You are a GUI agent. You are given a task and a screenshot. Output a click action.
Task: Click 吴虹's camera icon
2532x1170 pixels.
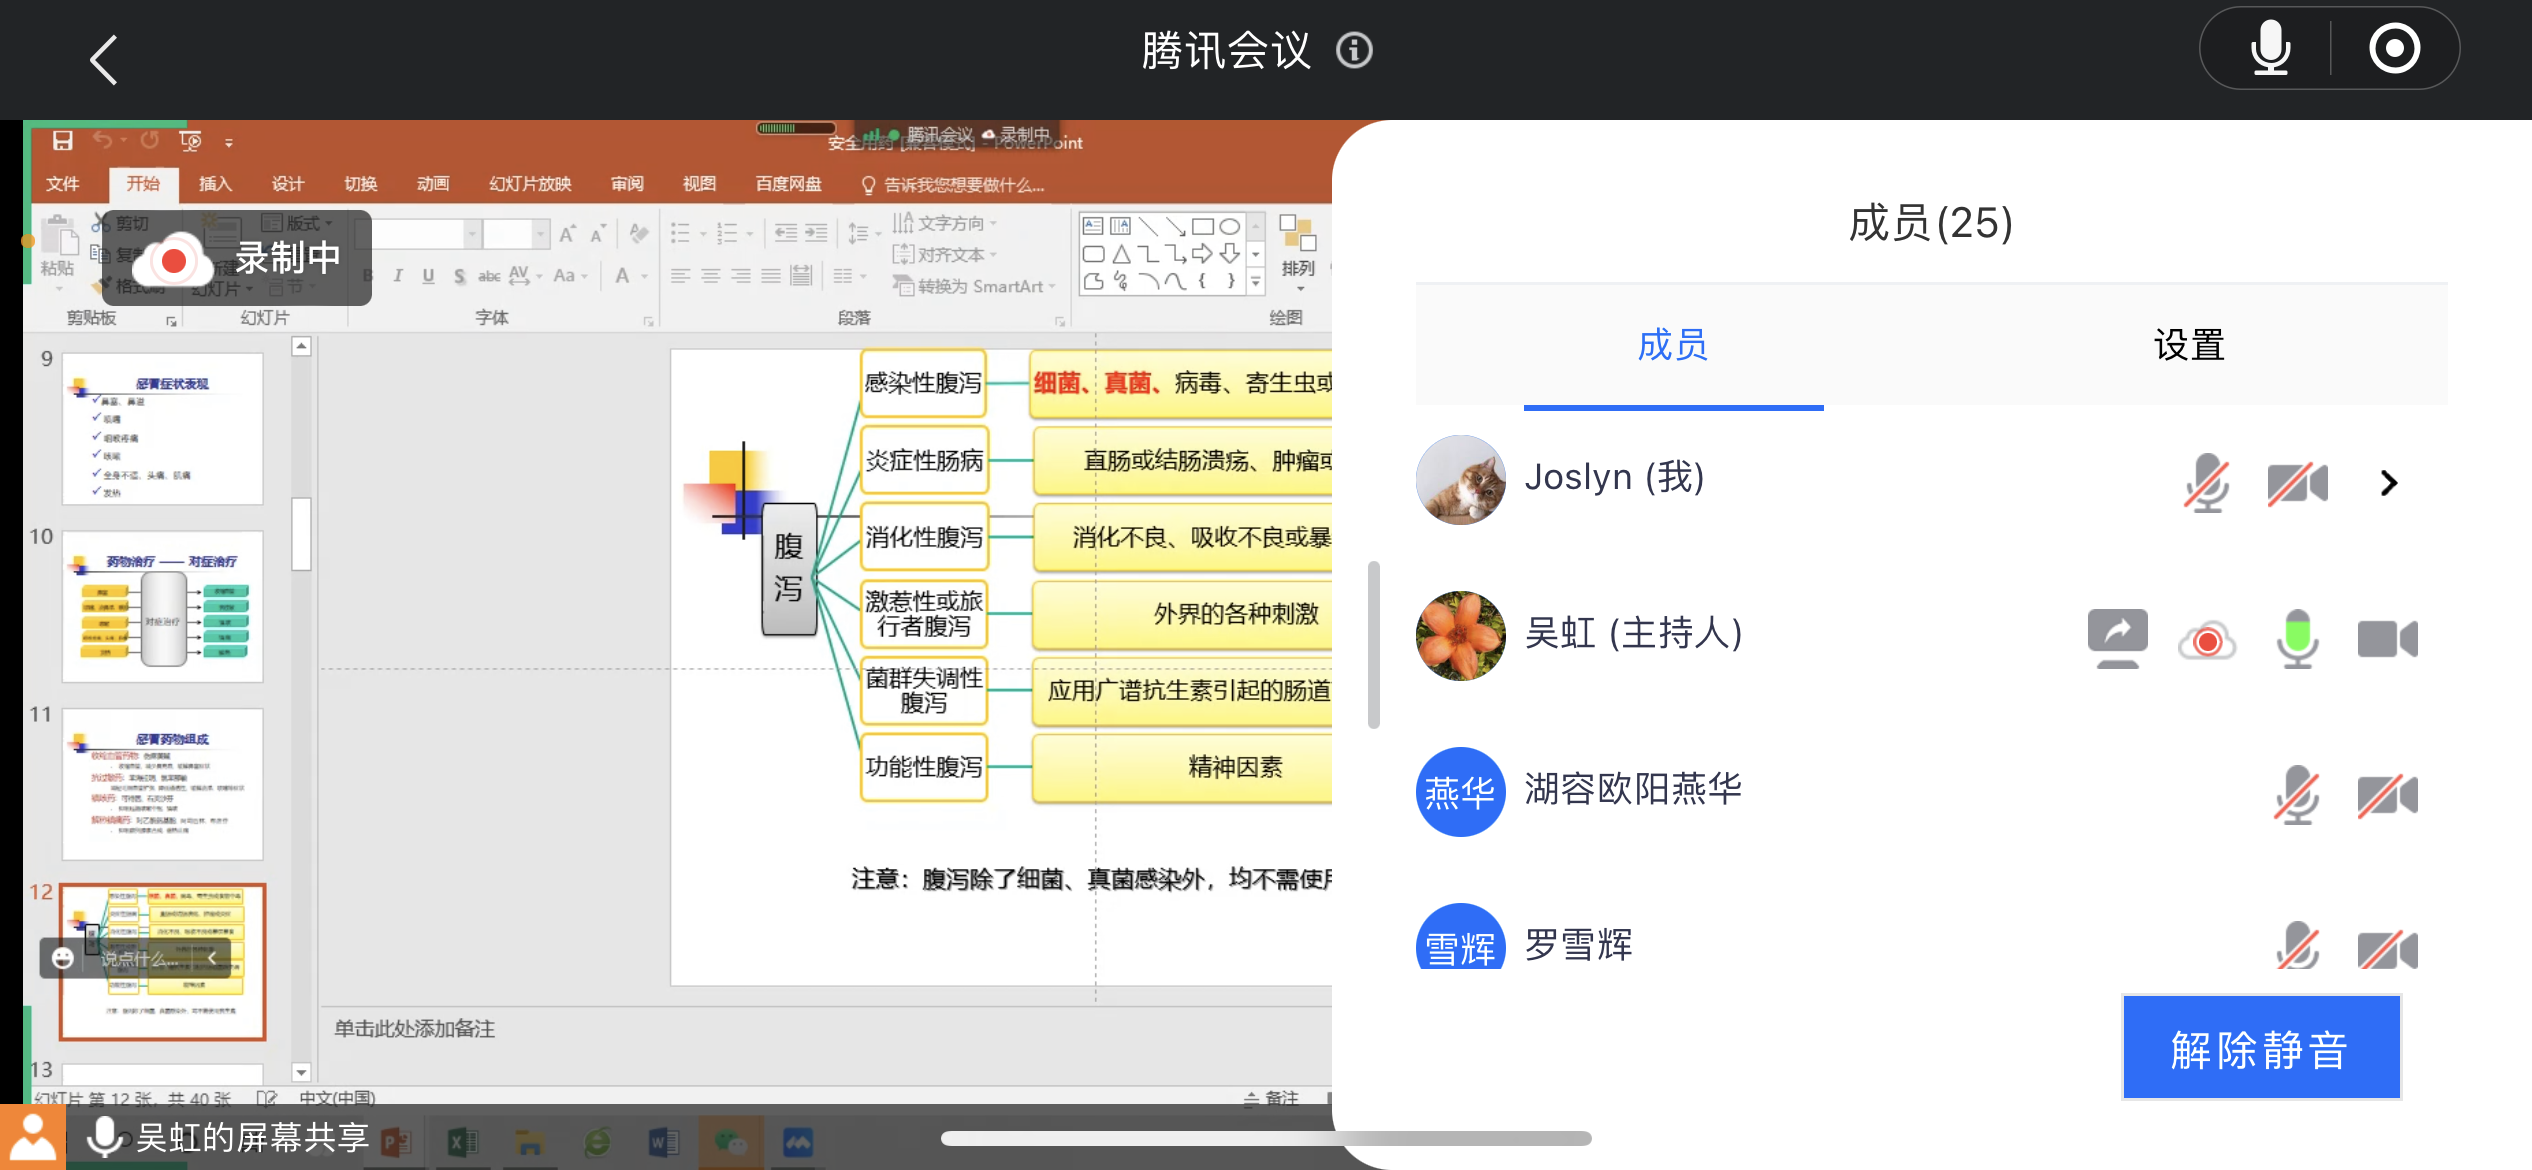[2386, 639]
